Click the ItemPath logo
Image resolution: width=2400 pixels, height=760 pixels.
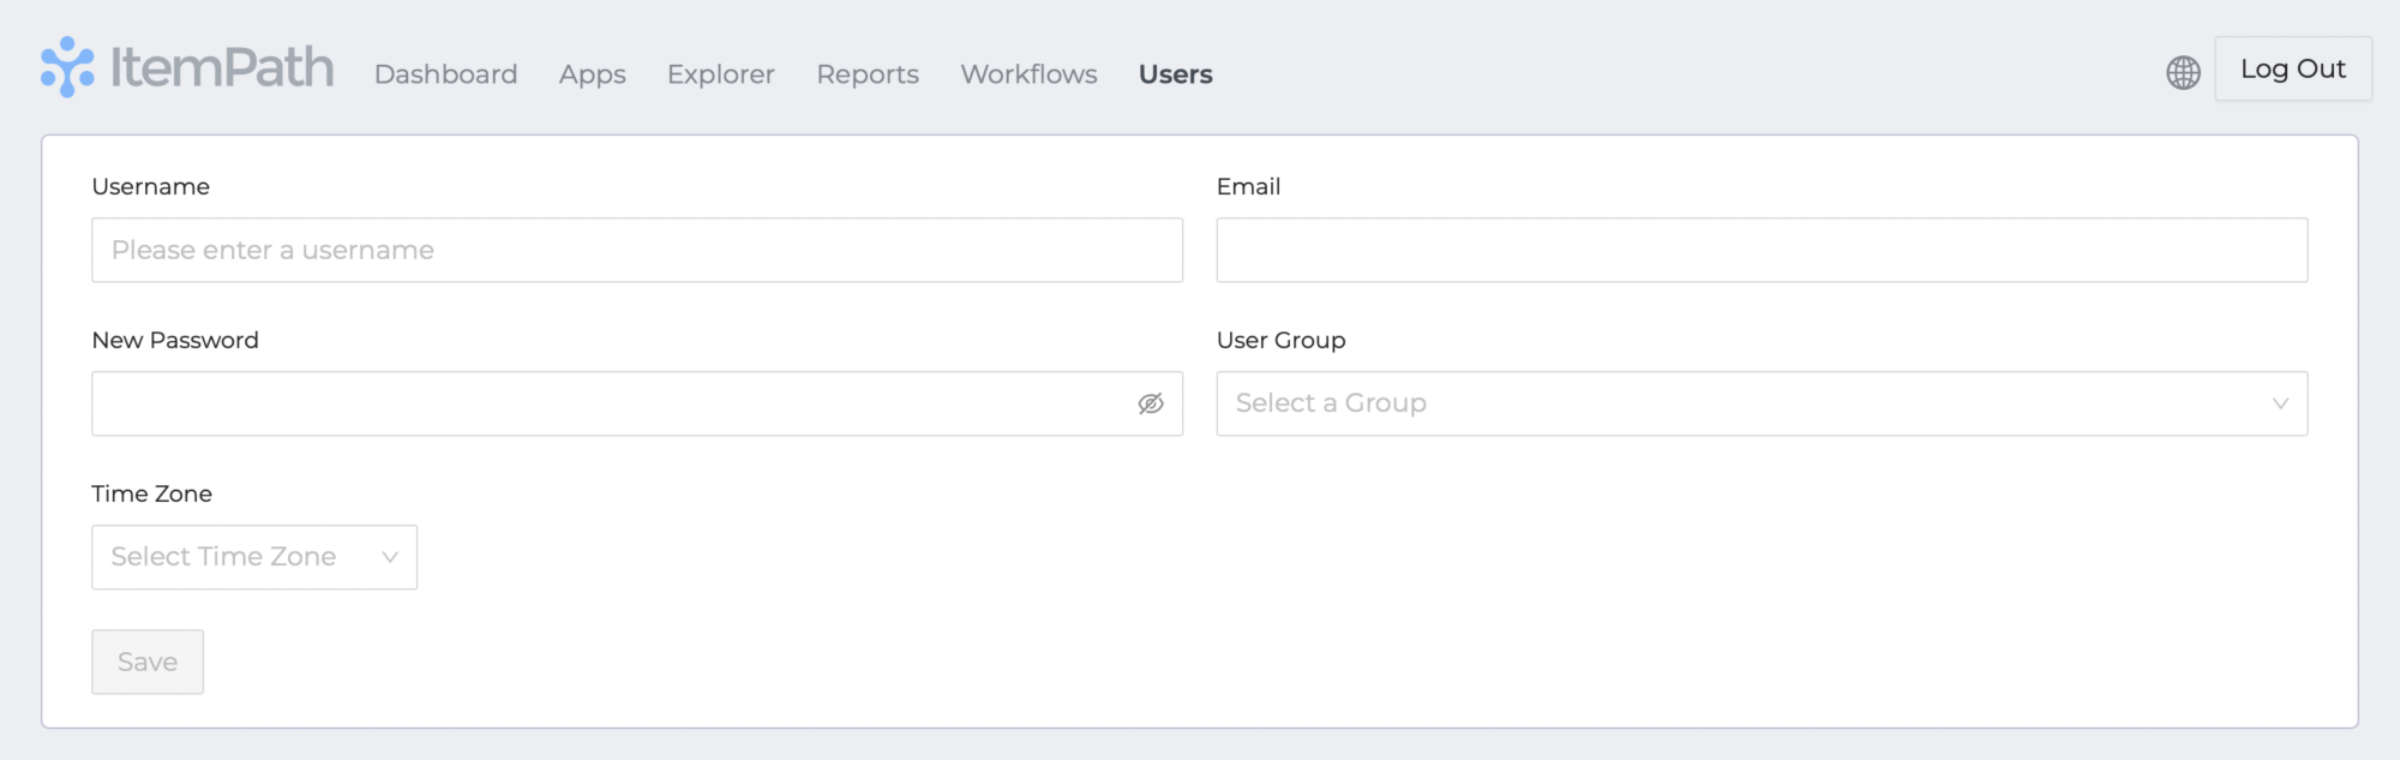coord(187,68)
